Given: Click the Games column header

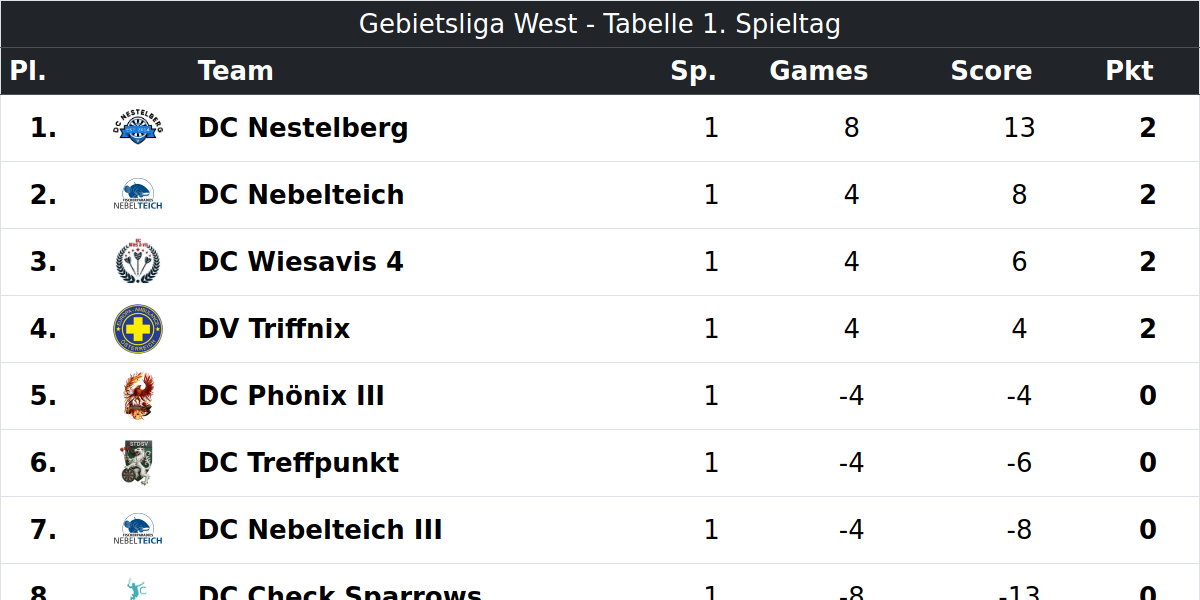Looking at the screenshot, I should pos(819,71).
